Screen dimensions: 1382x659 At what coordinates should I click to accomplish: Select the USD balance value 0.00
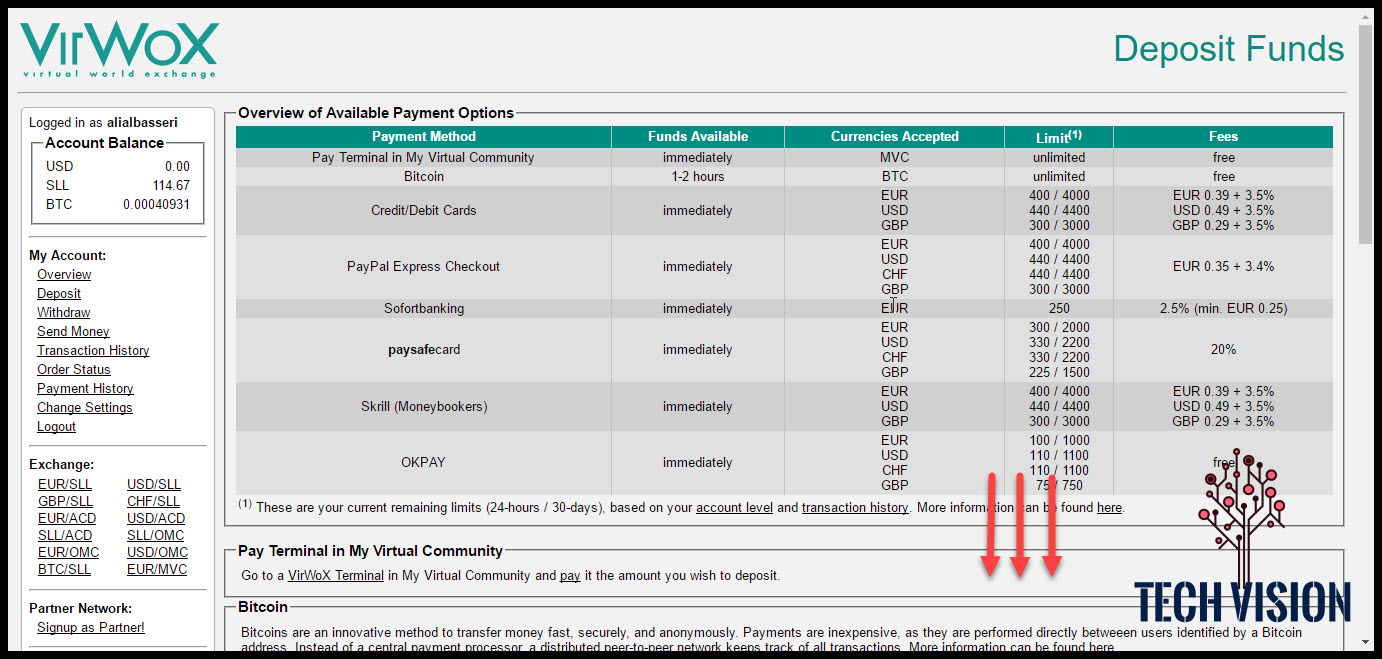click(x=177, y=167)
